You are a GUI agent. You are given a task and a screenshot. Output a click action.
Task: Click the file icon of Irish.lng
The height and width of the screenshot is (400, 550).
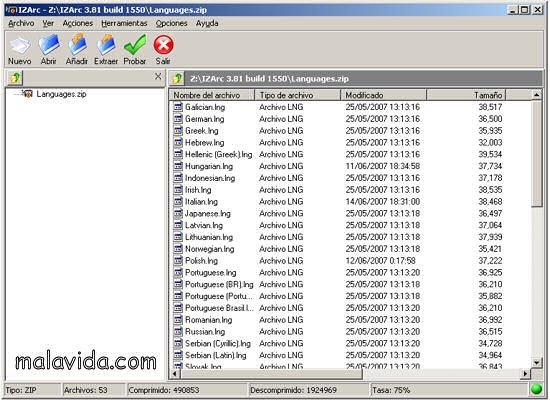coord(178,190)
